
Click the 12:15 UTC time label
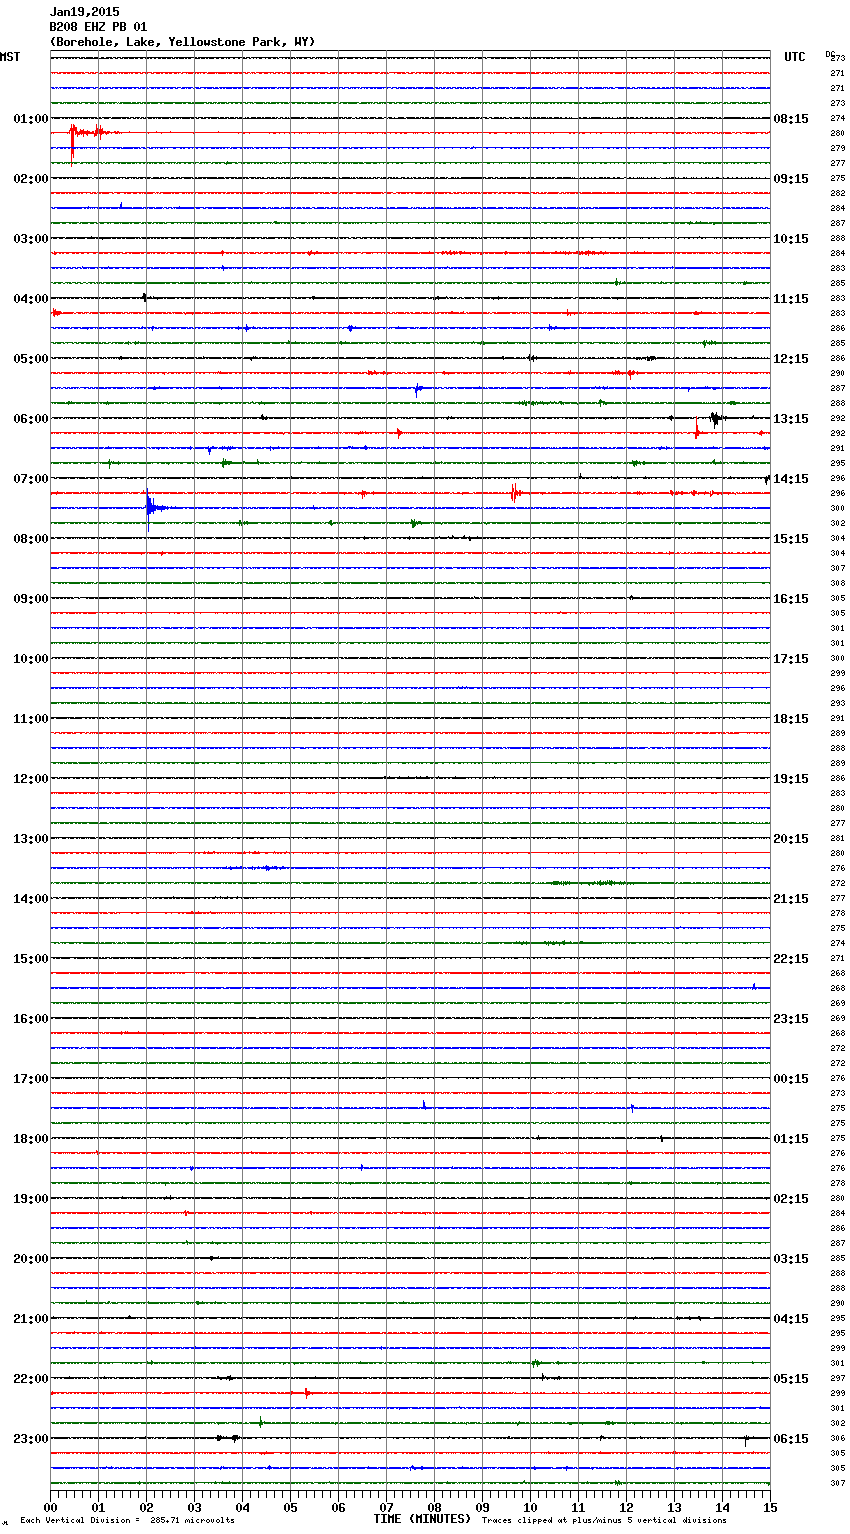click(791, 359)
